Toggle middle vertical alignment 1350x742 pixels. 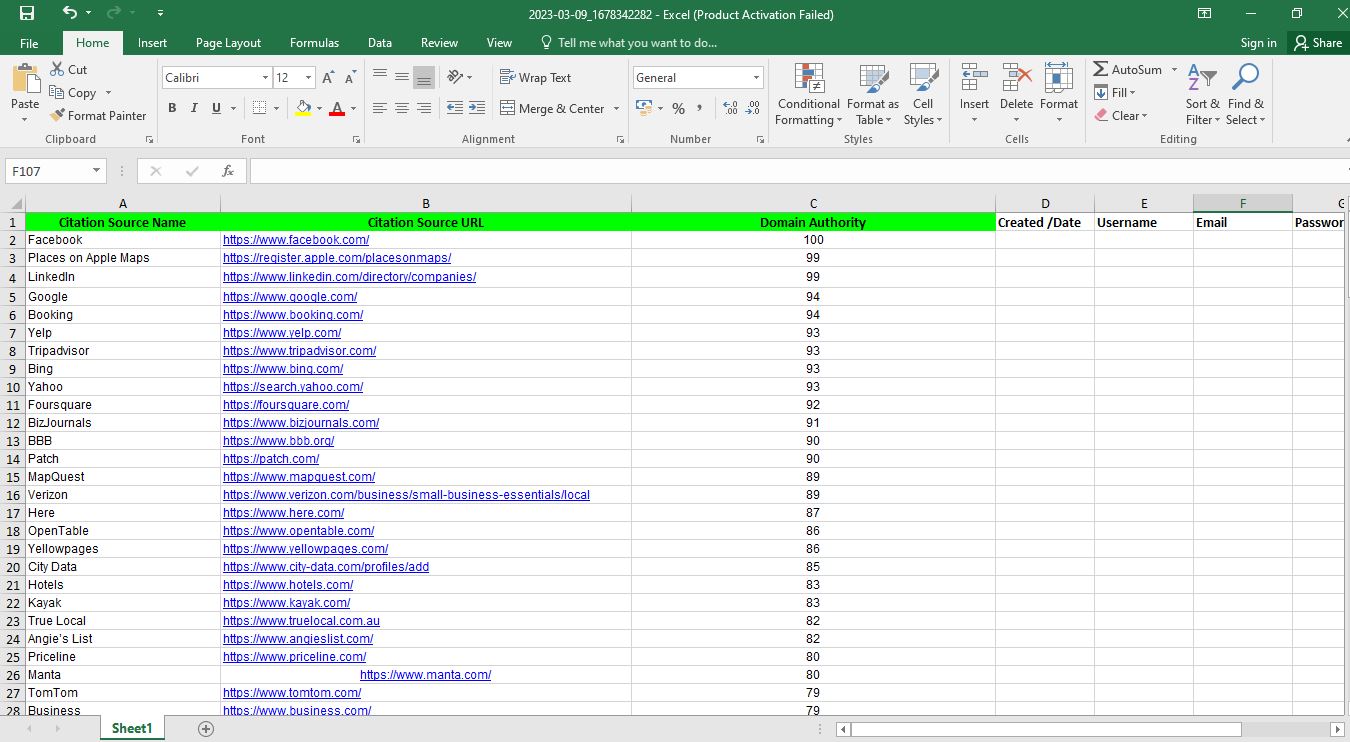[x=402, y=77]
